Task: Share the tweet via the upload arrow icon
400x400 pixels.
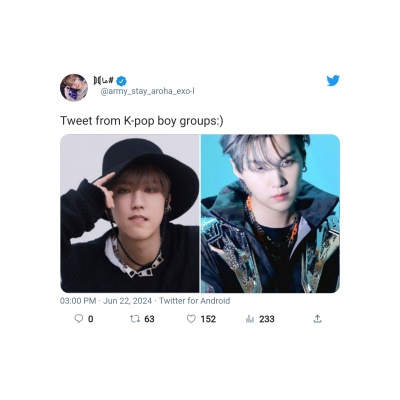Action: point(317,319)
